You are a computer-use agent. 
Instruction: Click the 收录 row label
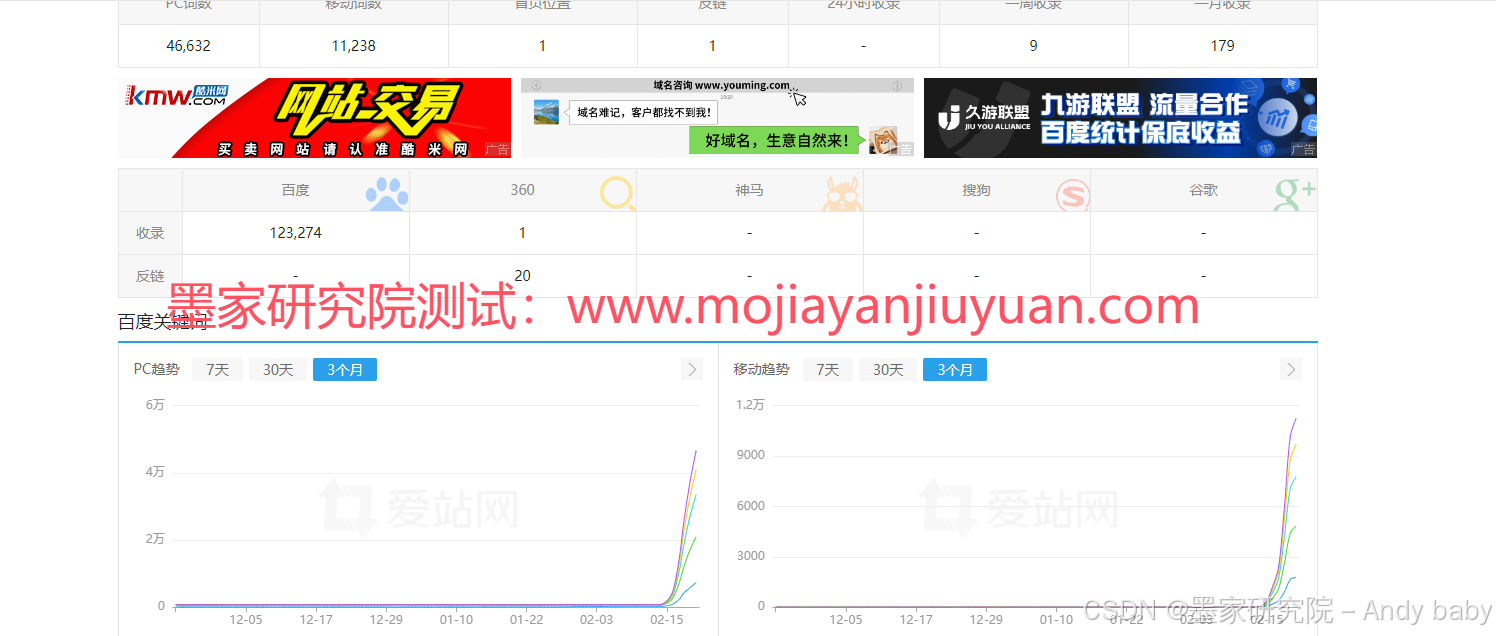pos(150,233)
